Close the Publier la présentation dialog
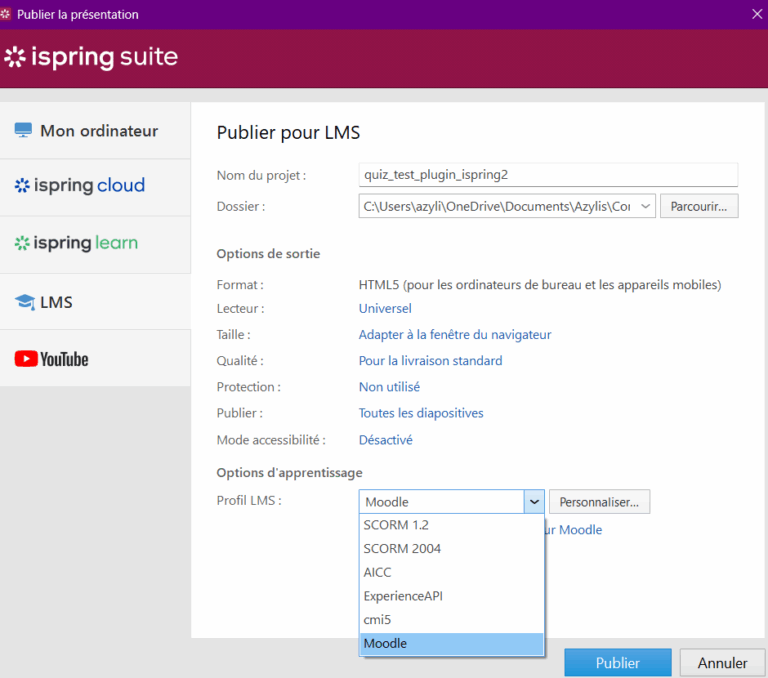This screenshot has height=678, width=768. (x=757, y=14)
